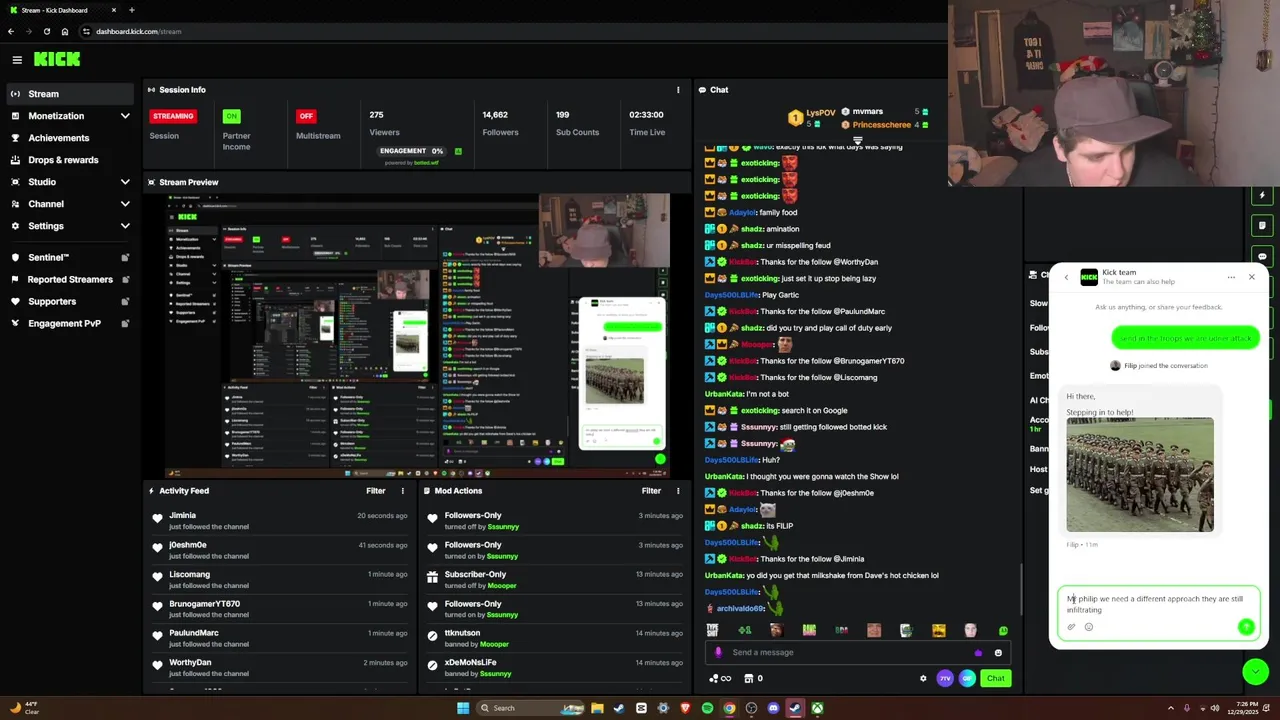Open Stream page in sidebar
The height and width of the screenshot is (720, 1280).
pyautogui.click(x=70, y=94)
